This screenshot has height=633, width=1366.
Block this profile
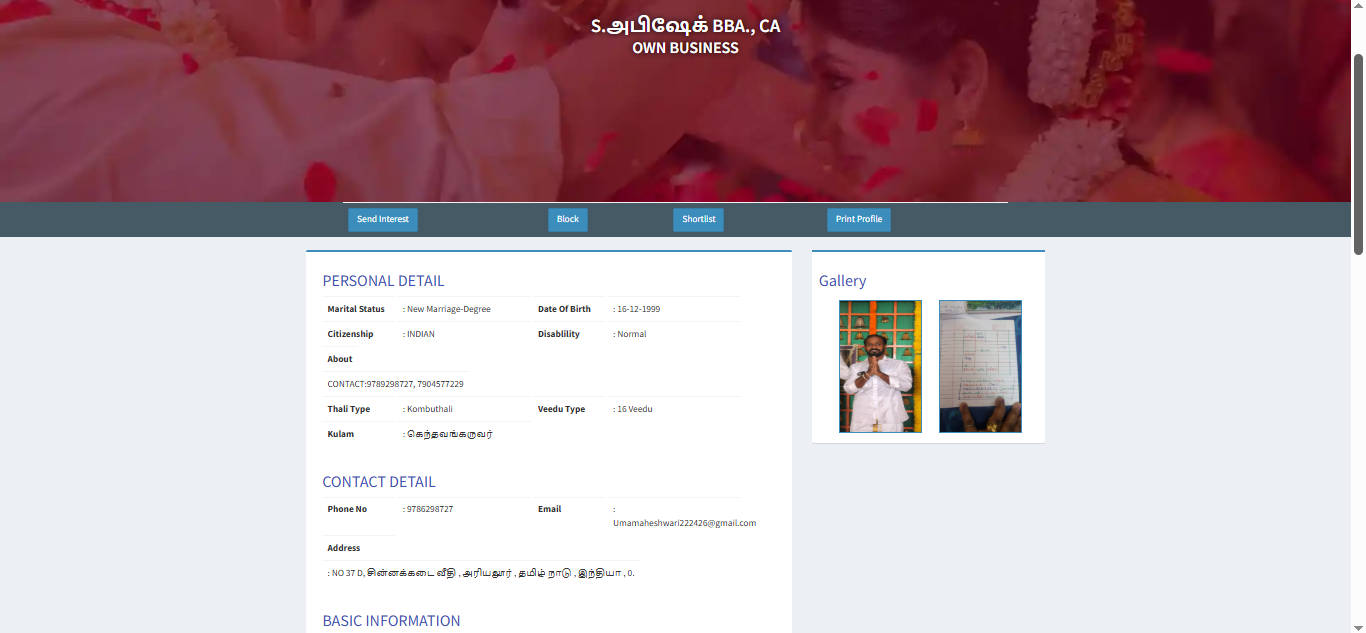click(567, 219)
